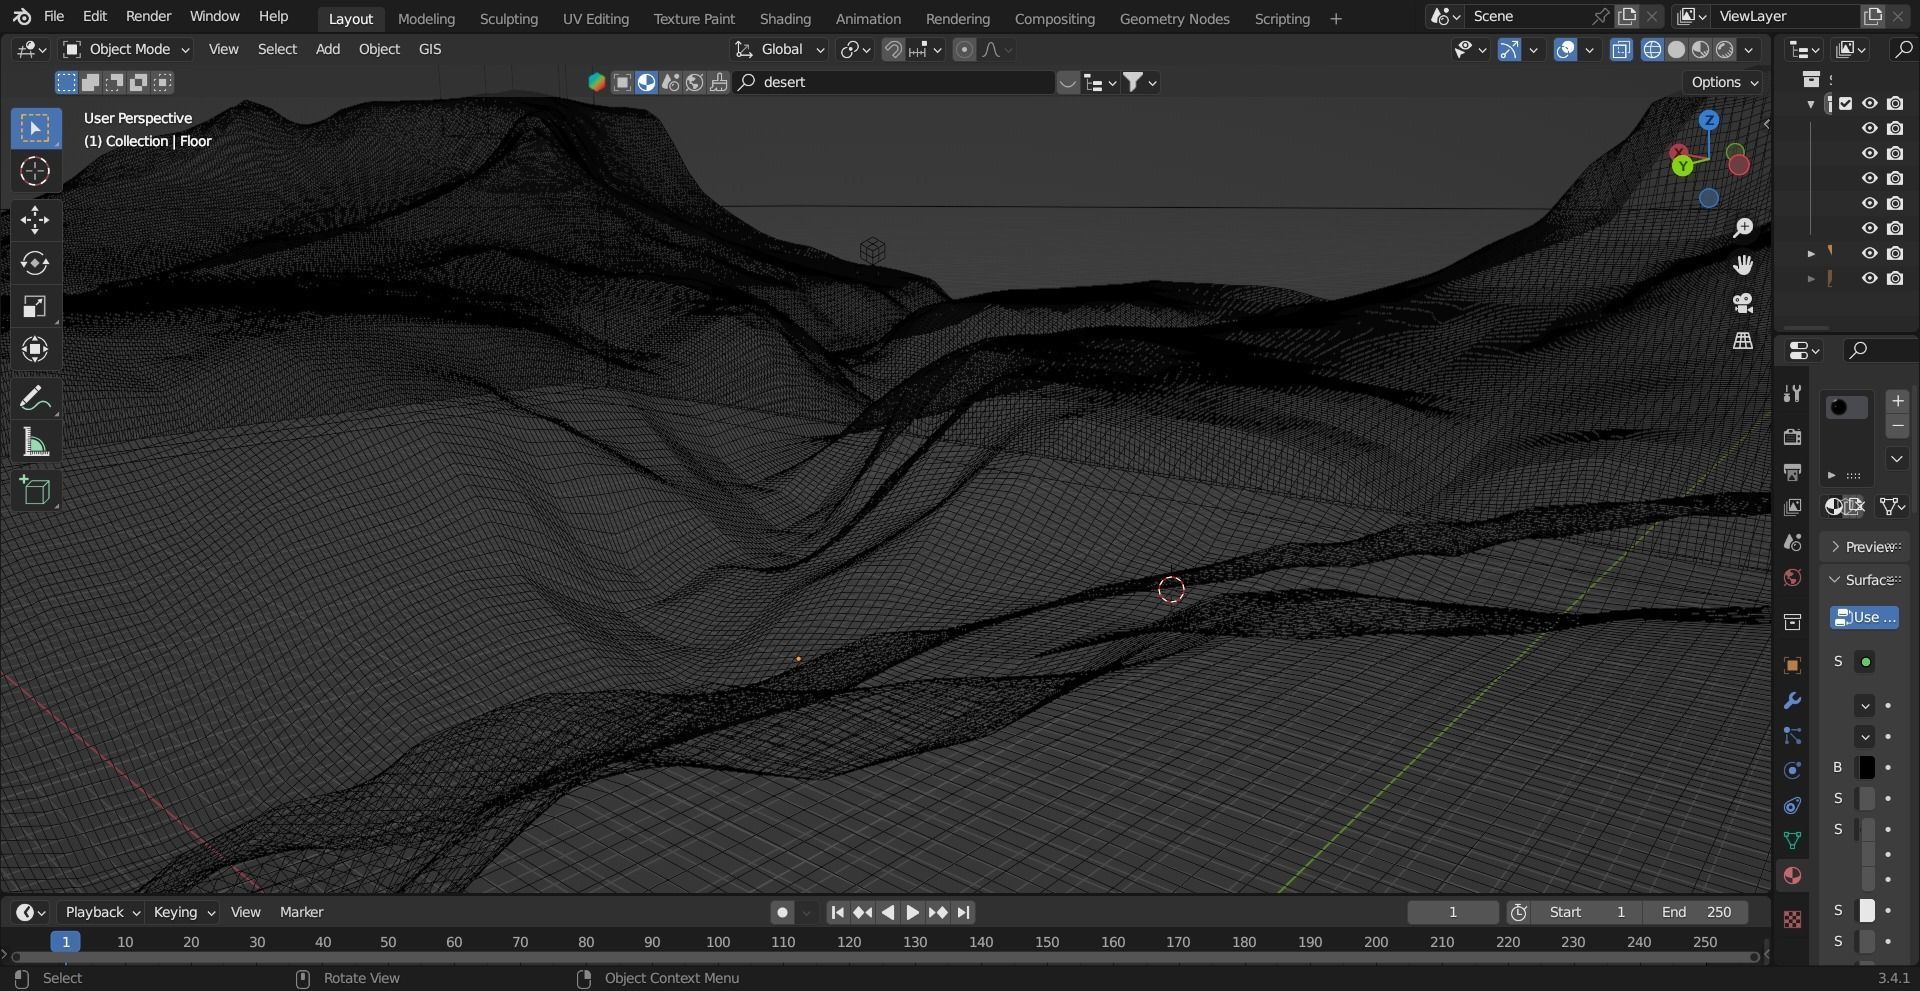The height and width of the screenshot is (991, 1920).
Task: Switch to rendered viewport shading
Action: point(1725,50)
